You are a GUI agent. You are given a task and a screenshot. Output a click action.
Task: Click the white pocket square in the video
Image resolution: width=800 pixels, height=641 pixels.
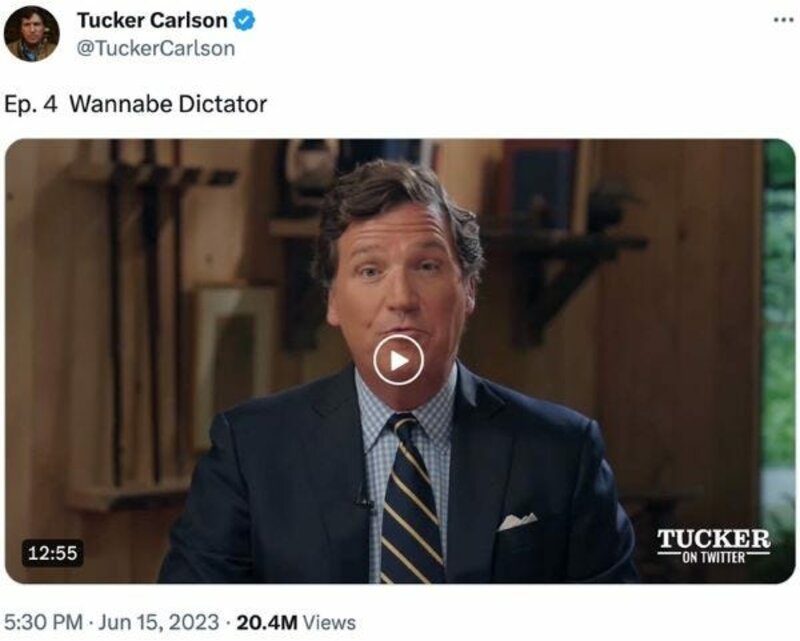point(517,520)
